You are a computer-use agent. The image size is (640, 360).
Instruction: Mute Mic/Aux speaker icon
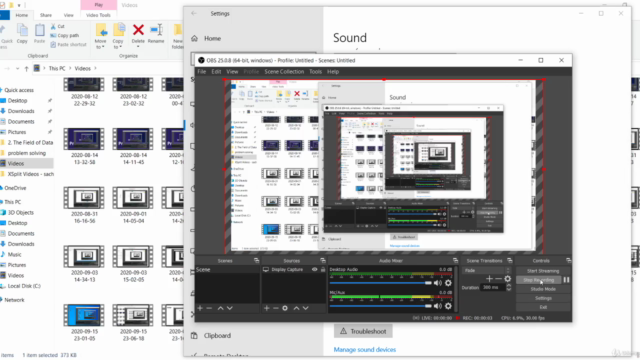tap(438, 306)
